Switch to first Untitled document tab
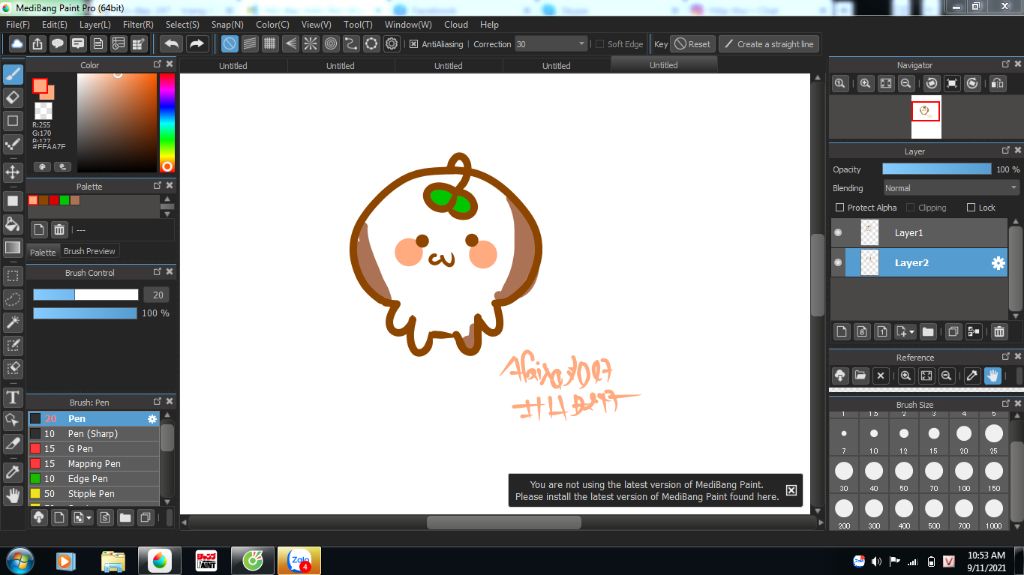 pyautogui.click(x=233, y=65)
